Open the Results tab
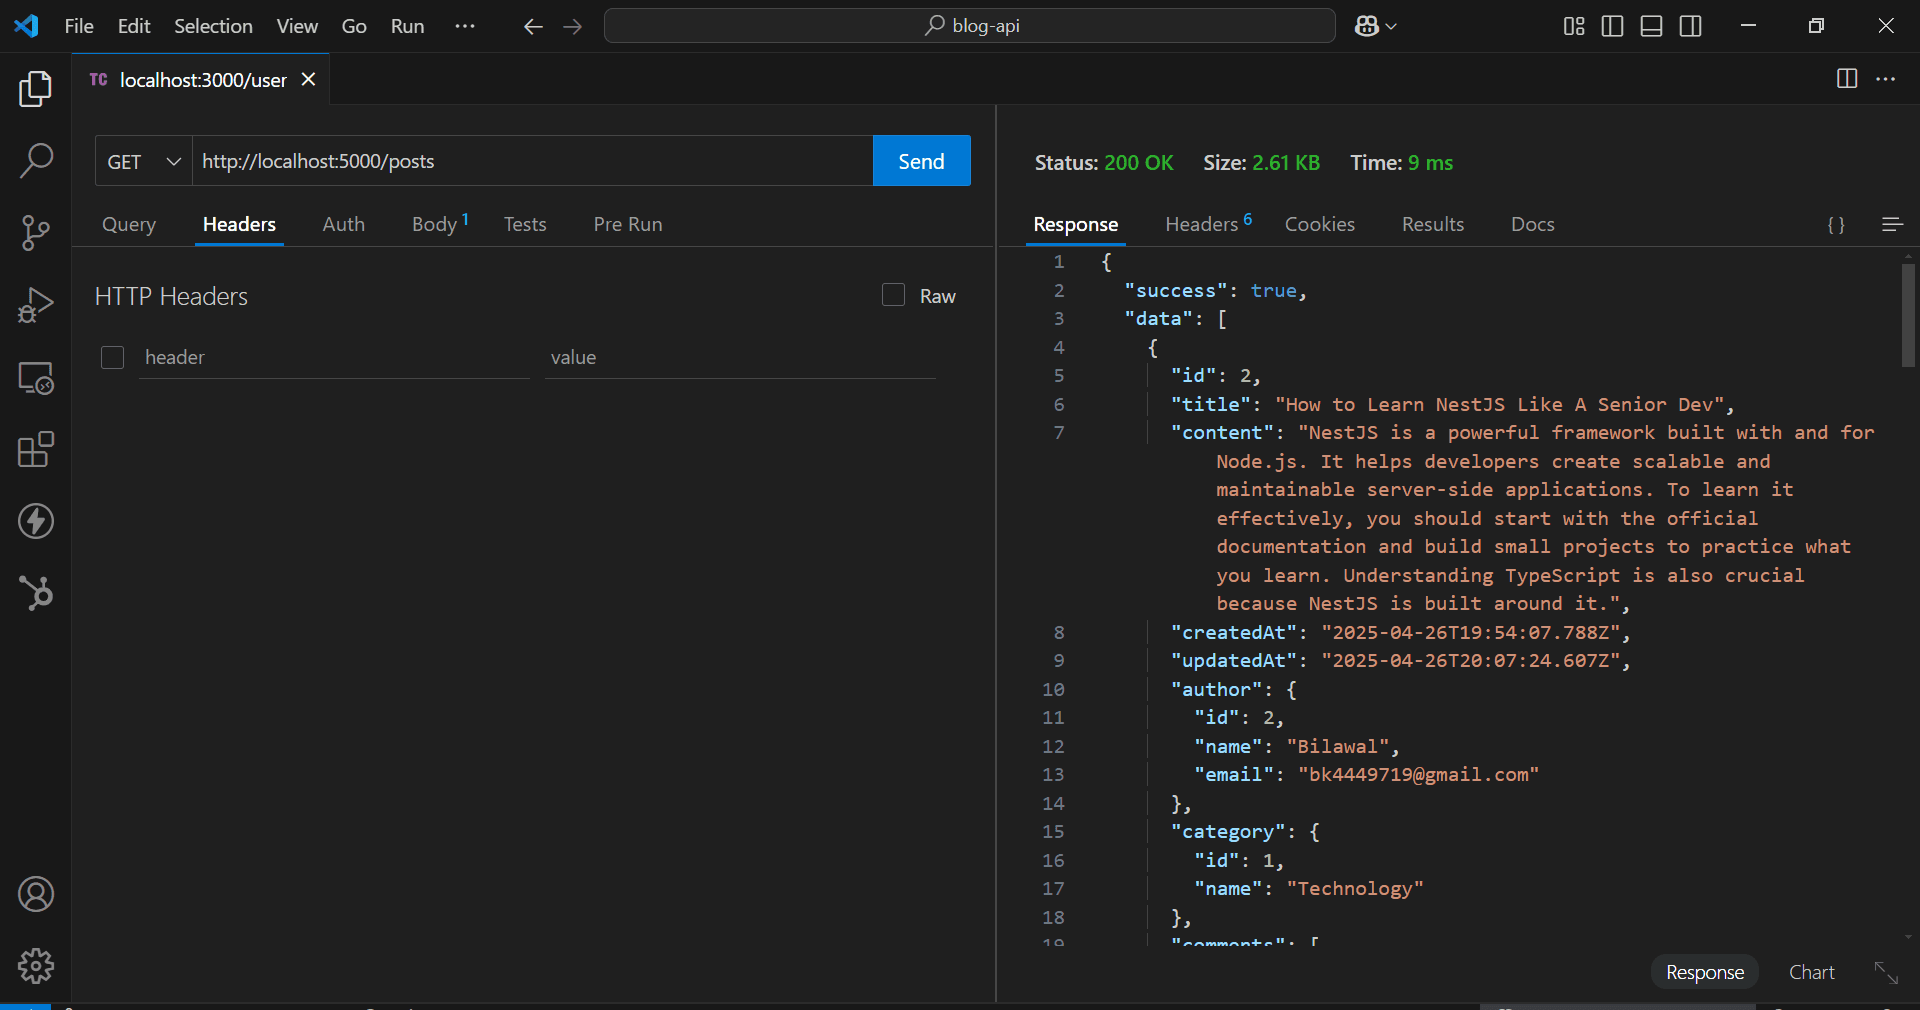The height and width of the screenshot is (1010, 1920). [1433, 225]
